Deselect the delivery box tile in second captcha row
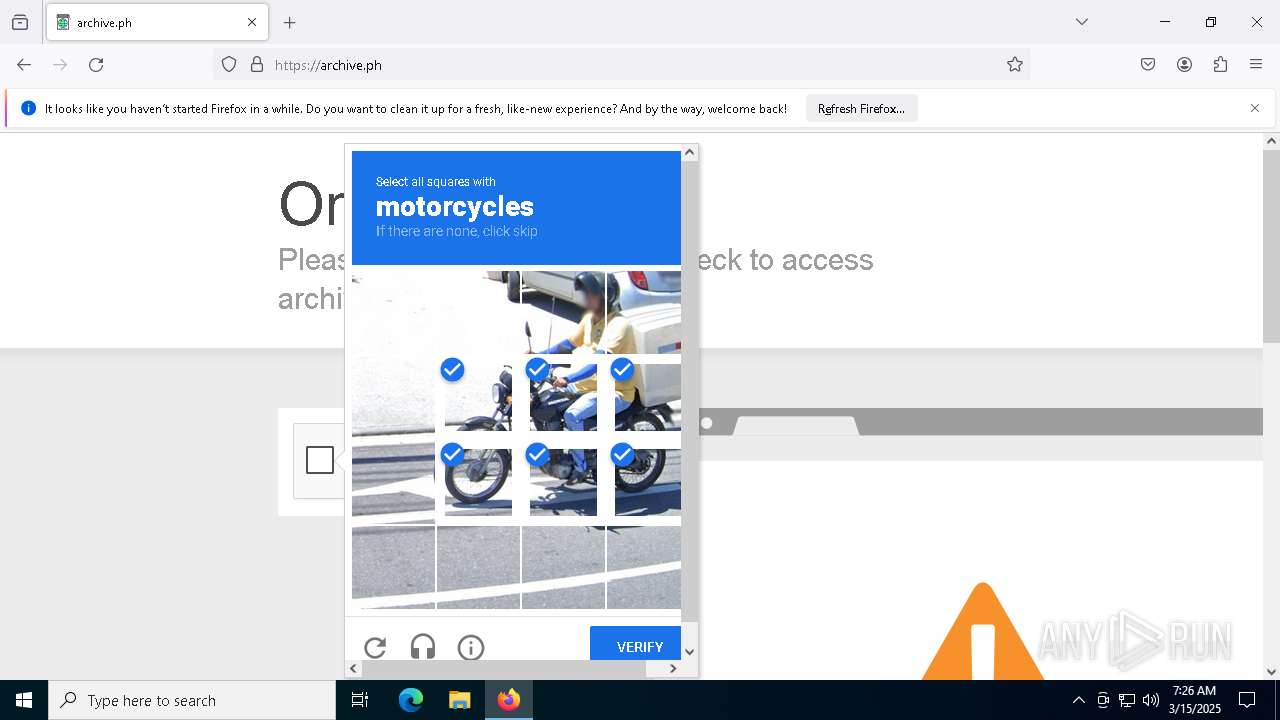Viewport: 1280px width, 720px height. point(648,397)
